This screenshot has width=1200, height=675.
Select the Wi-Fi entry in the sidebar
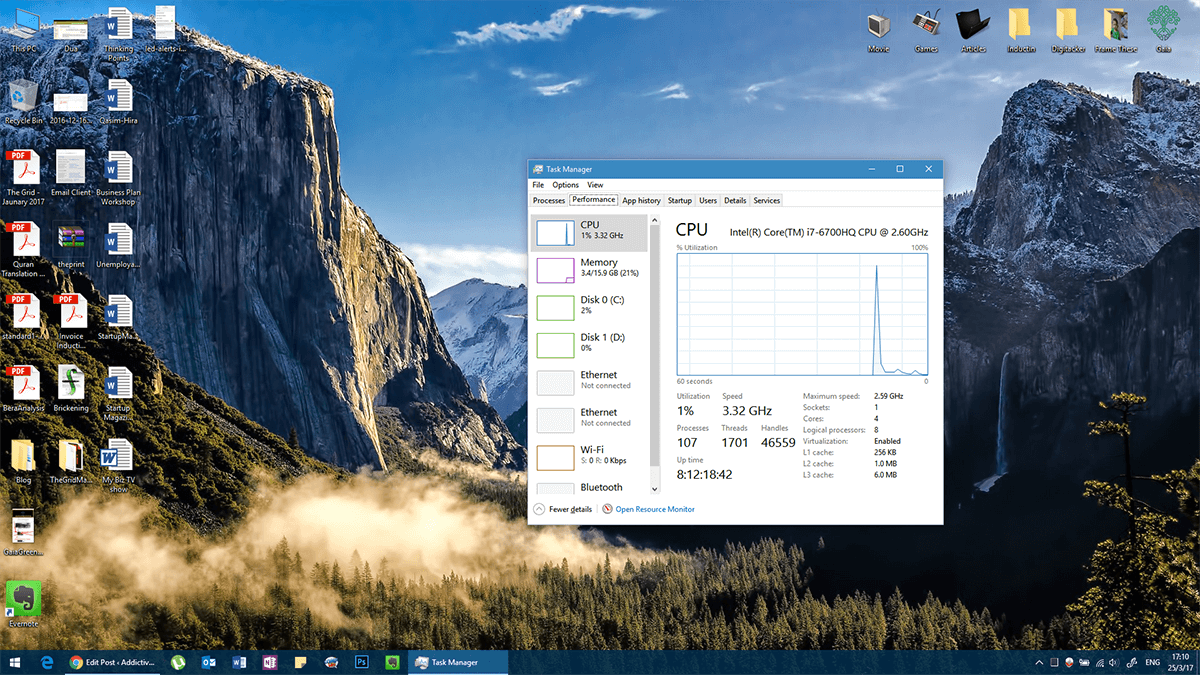590,457
